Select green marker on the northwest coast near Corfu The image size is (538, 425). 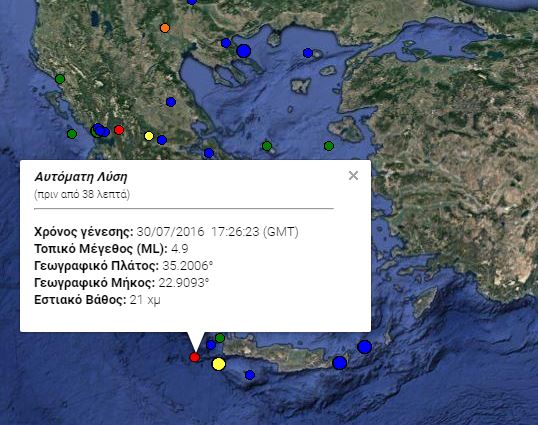(60, 79)
